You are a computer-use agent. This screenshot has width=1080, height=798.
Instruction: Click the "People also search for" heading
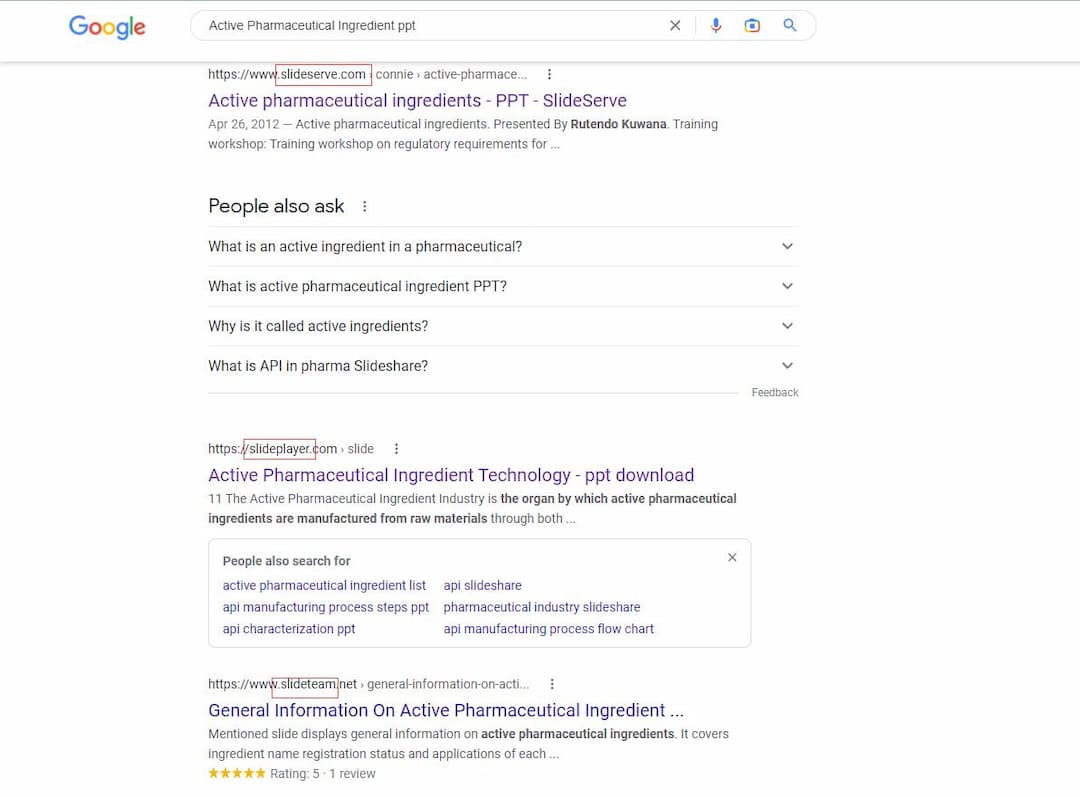click(287, 561)
